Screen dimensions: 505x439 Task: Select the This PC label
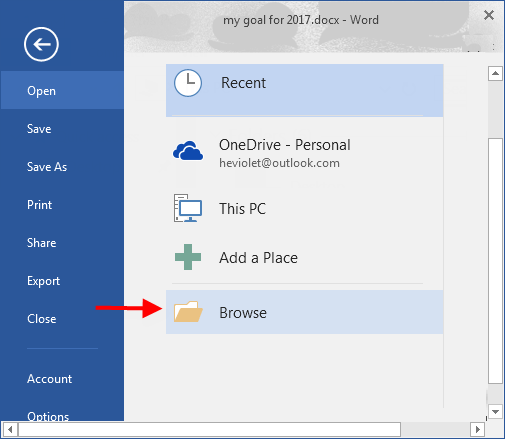point(242,209)
